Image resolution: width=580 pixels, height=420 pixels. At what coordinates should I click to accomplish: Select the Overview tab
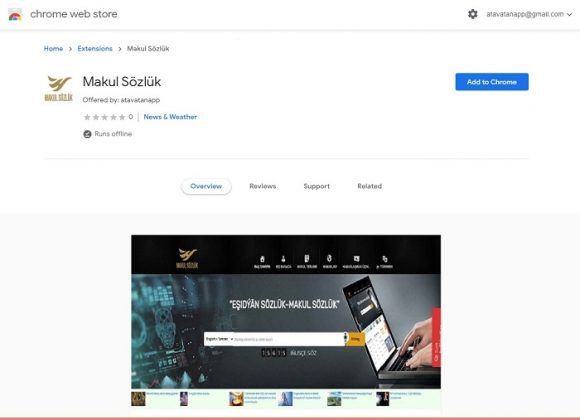[x=206, y=186]
